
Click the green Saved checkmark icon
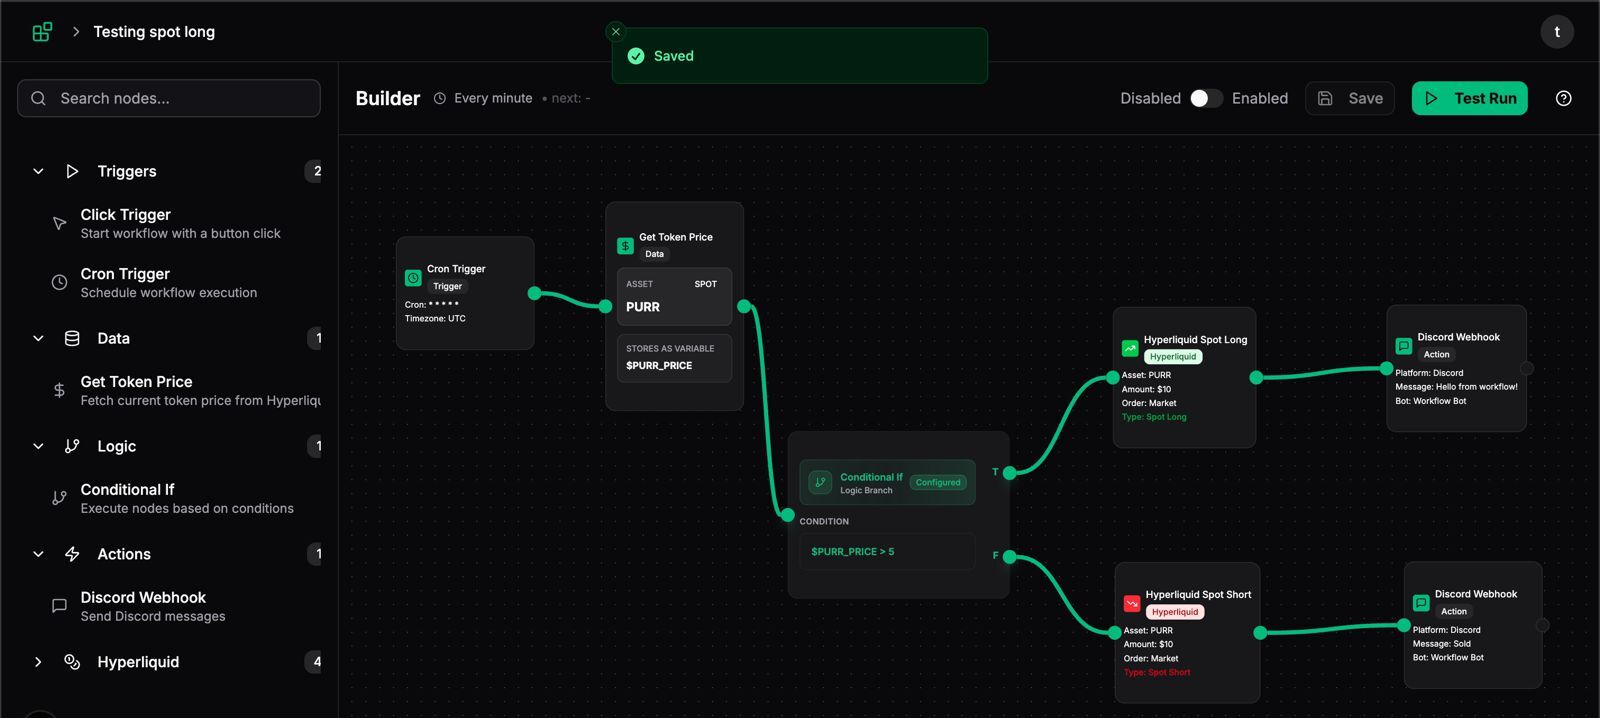click(x=636, y=56)
